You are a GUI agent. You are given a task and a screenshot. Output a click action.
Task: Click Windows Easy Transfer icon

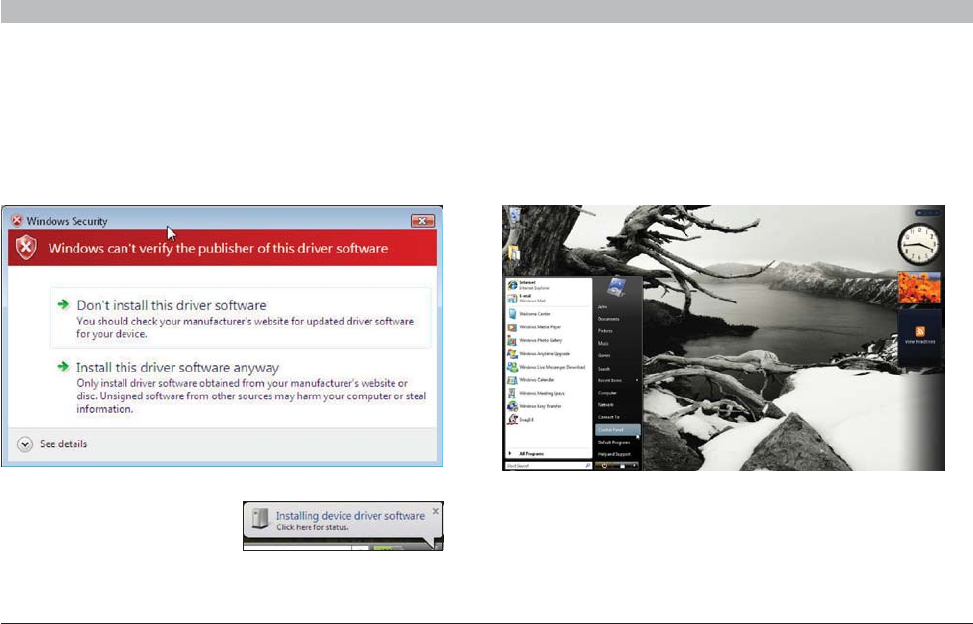click(513, 407)
